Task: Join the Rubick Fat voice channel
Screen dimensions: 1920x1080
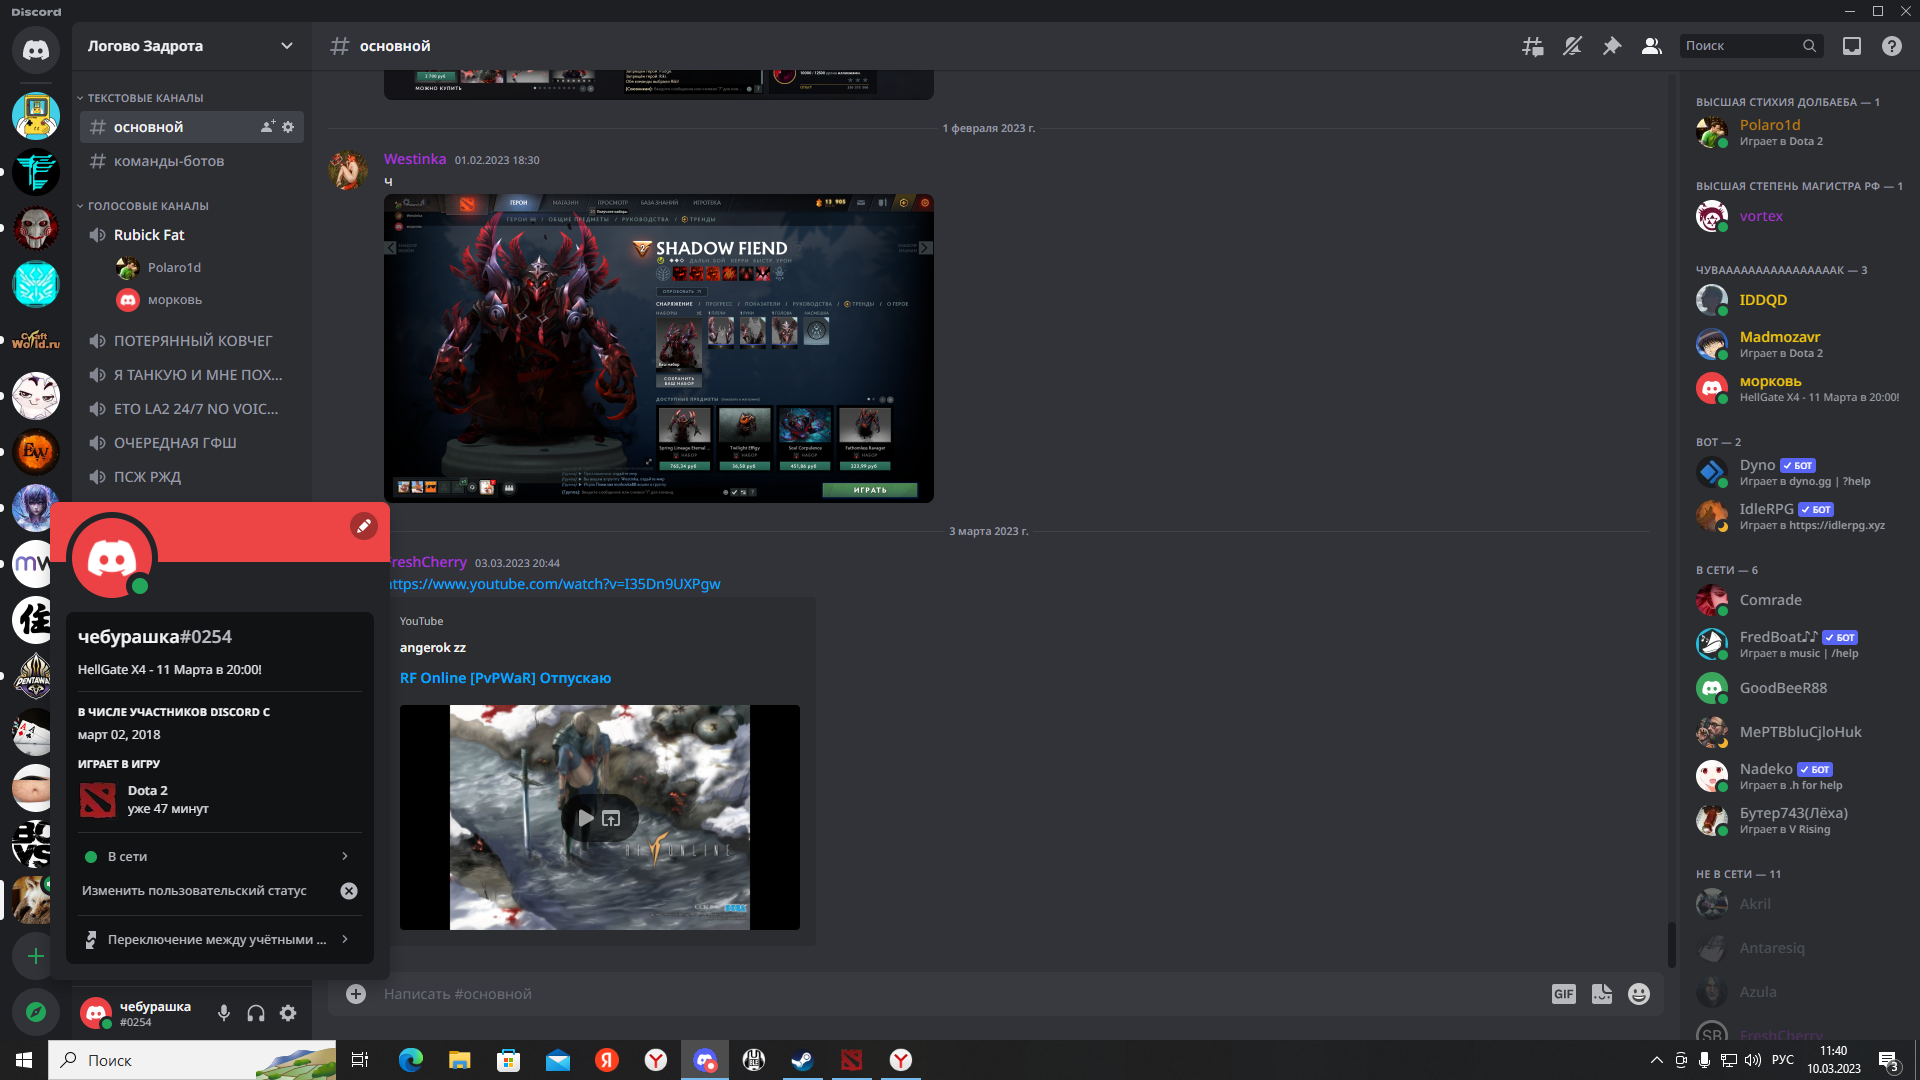Action: pos(191,235)
